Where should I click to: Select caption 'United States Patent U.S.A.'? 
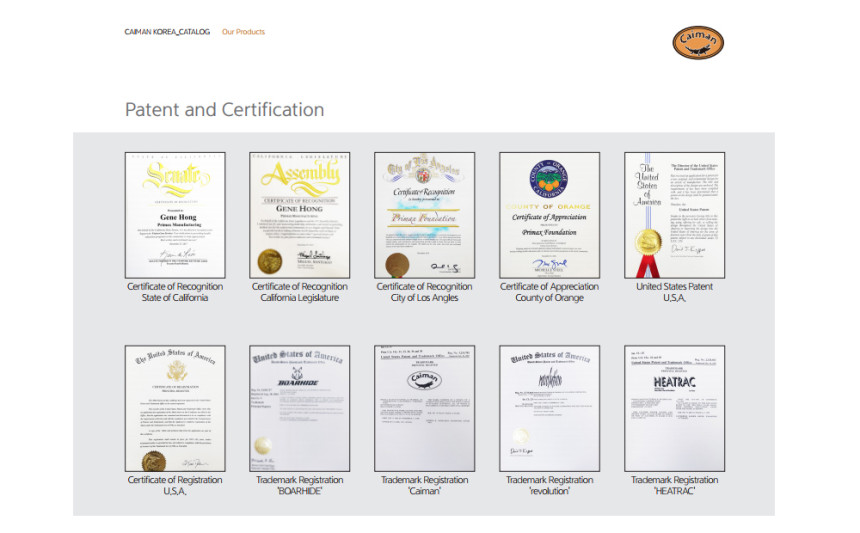click(x=675, y=292)
